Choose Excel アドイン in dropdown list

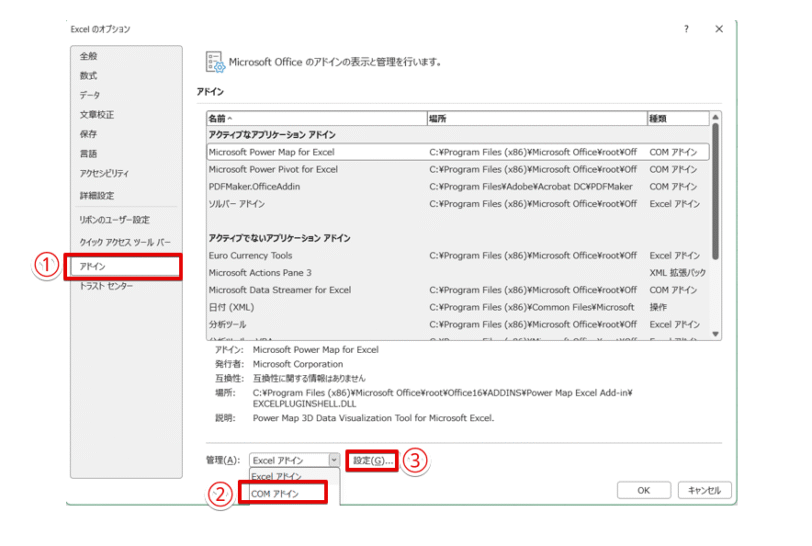[294, 476]
